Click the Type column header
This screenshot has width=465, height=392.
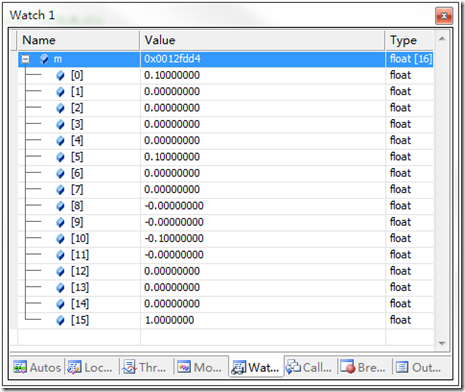tap(410, 40)
